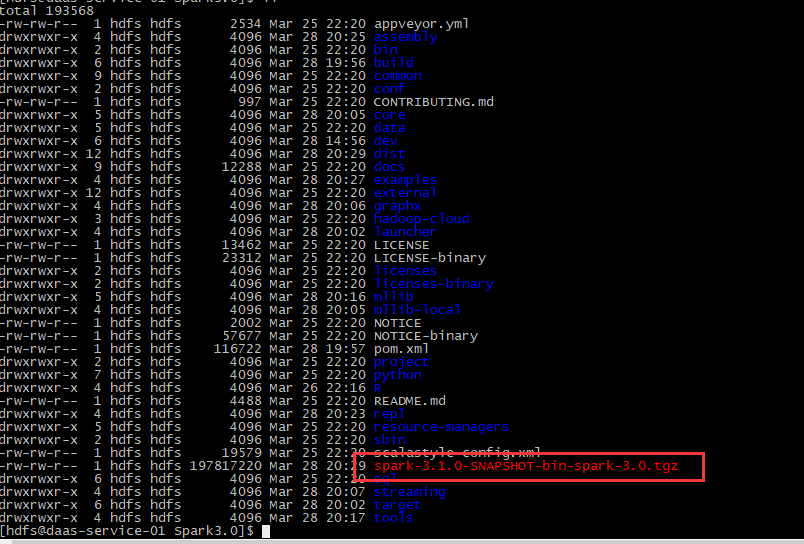Click the shell prompt hdfs@daas-service-01
Viewport: 804px width, 544px height.
pyautogui.click(x=86, y=531)
